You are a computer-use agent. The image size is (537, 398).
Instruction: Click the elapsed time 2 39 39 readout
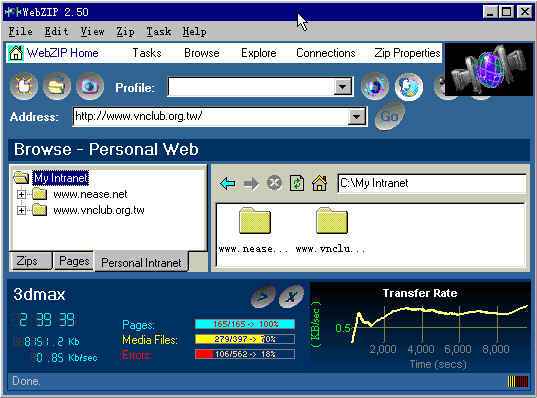tap(47, 320)
